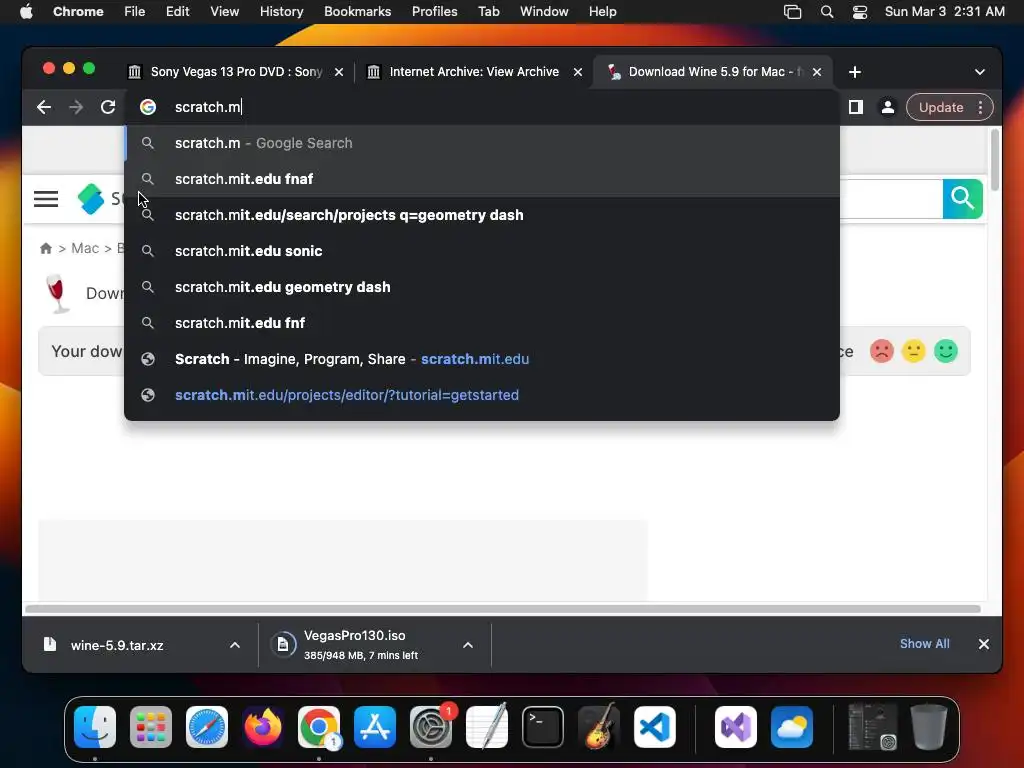Image resolution: width=1024 pixels, height=768 pixels.
Task: Select the Download Wine 5.9 for Mac tab
Action: click(x=712, y=72)
